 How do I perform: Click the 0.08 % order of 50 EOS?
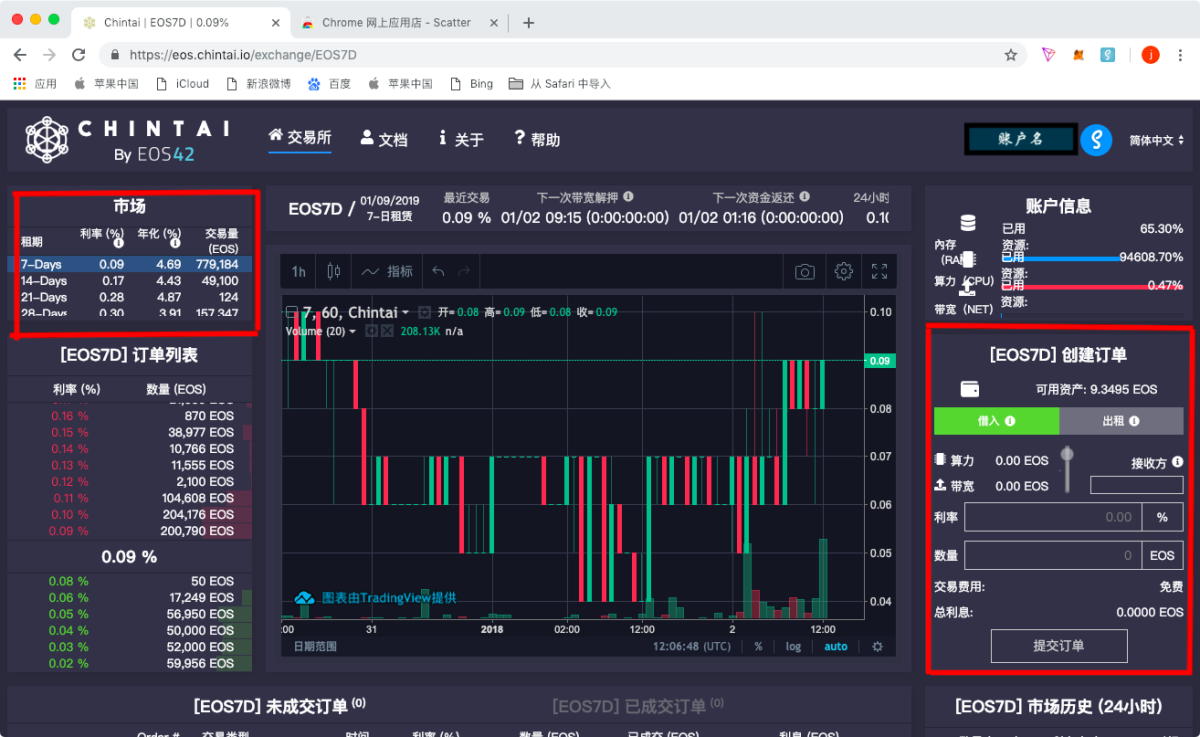[129, 581]
